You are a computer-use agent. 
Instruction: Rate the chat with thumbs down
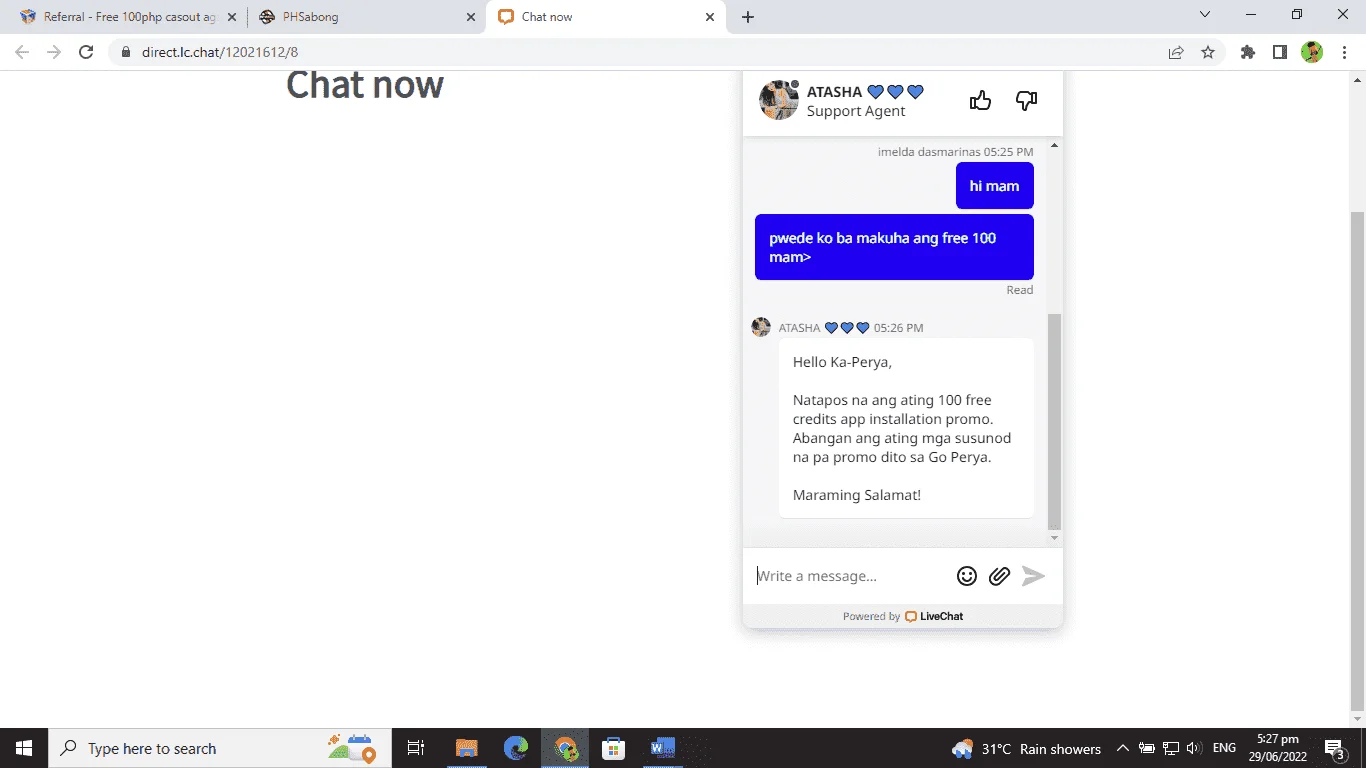click(x=1027, y=100)
